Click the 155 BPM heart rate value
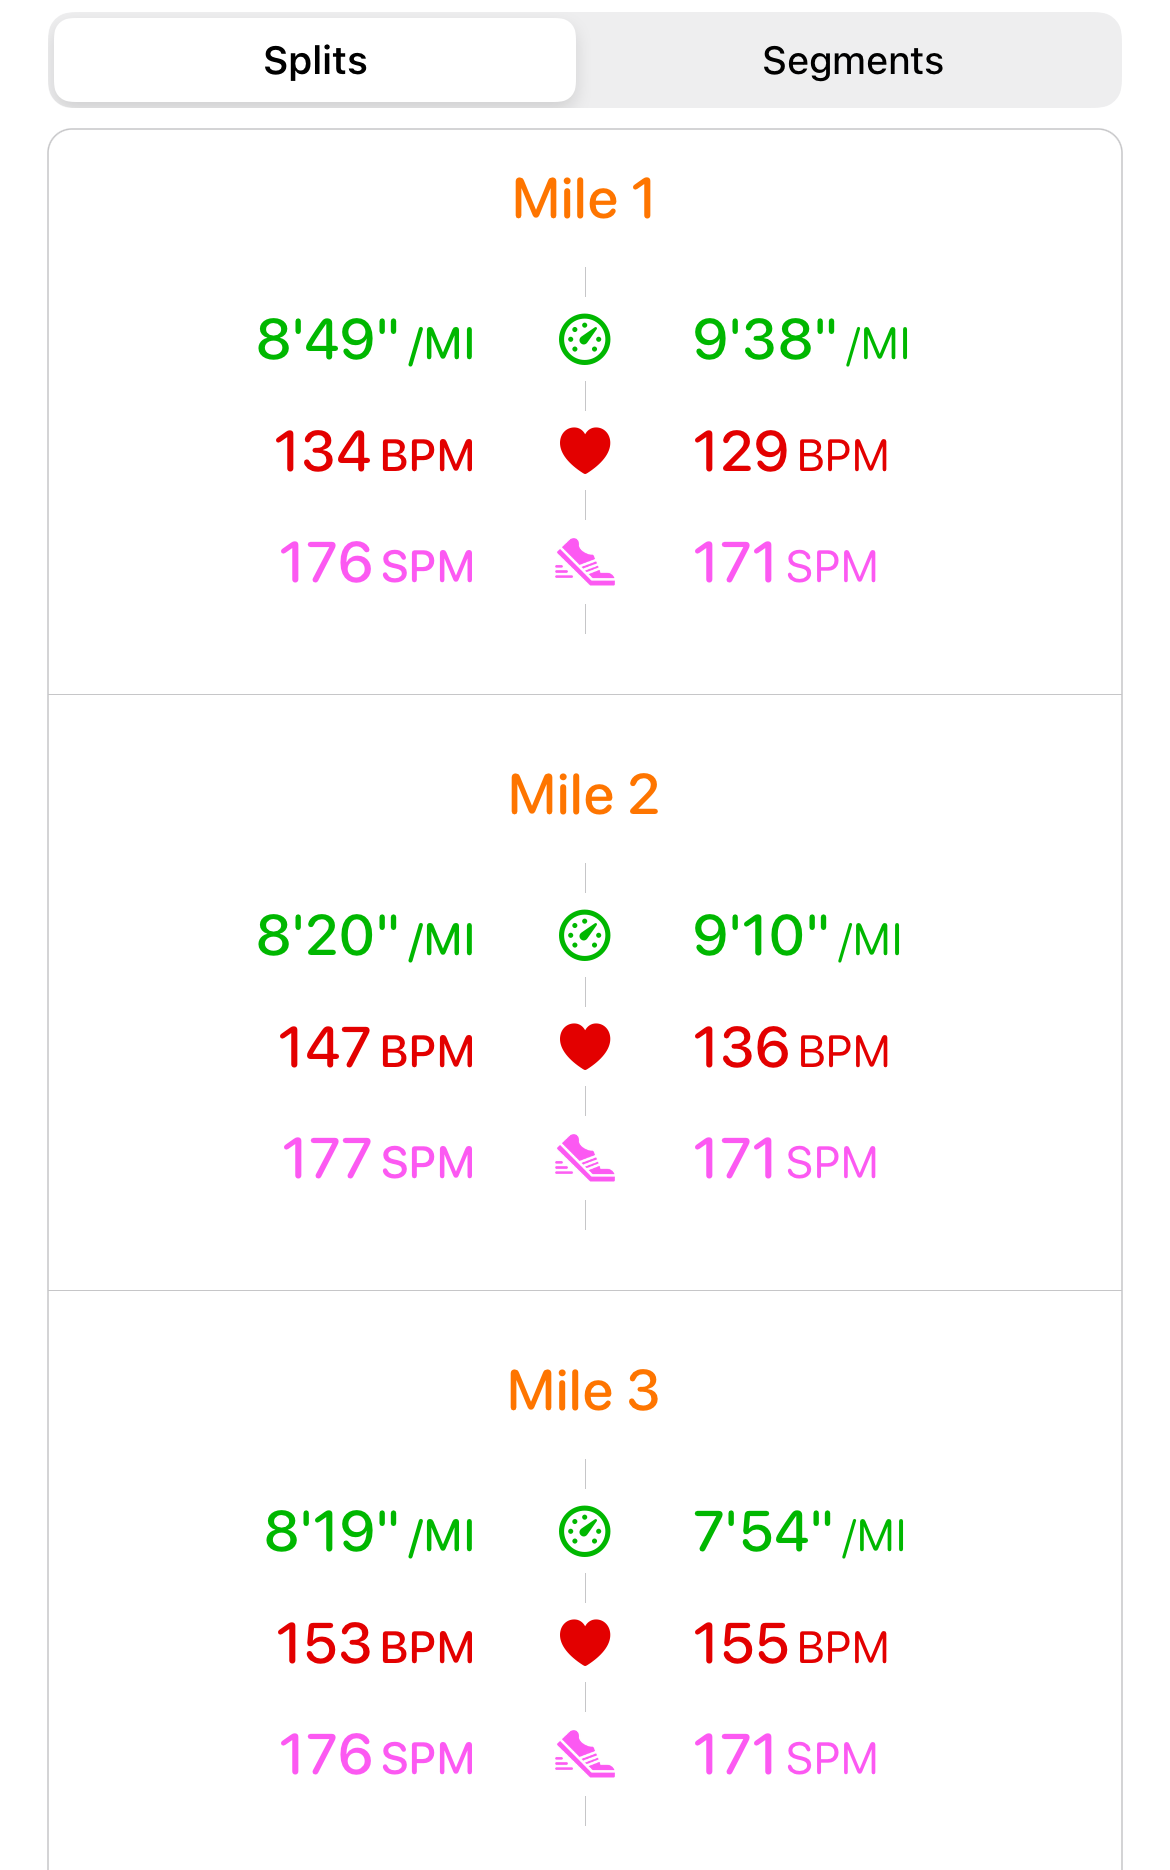This screenshot has height=1870, width=1170. click(790, 1645)
